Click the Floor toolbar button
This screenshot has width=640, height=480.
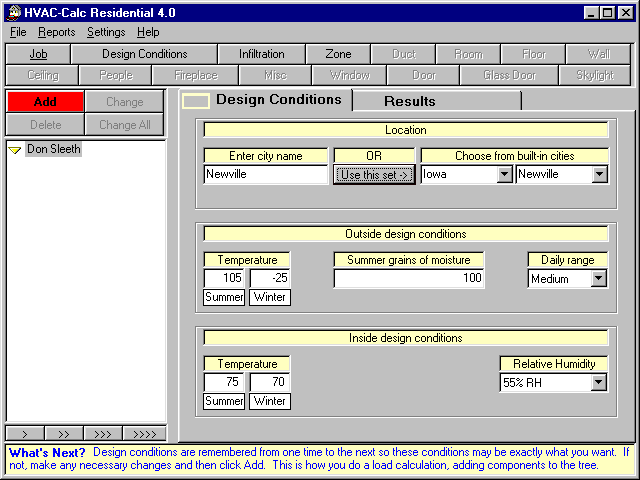pos(533,54)
